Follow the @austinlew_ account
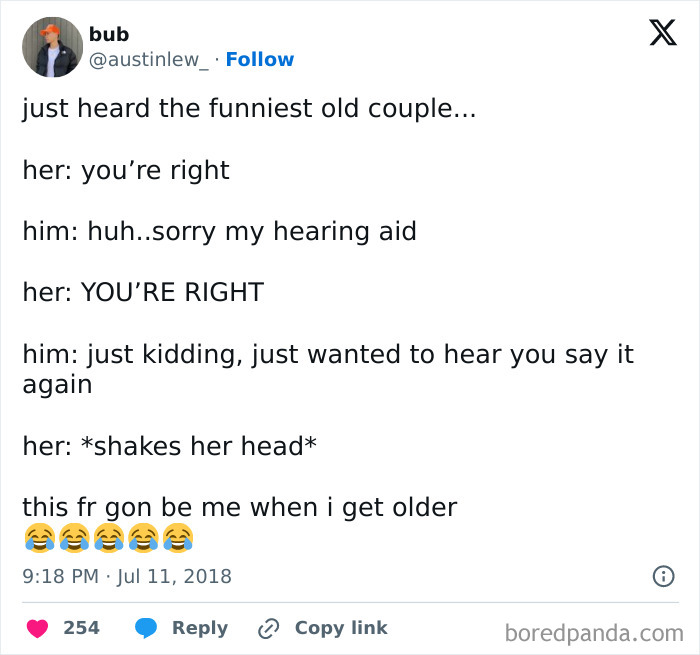 [x=260, y=60]
